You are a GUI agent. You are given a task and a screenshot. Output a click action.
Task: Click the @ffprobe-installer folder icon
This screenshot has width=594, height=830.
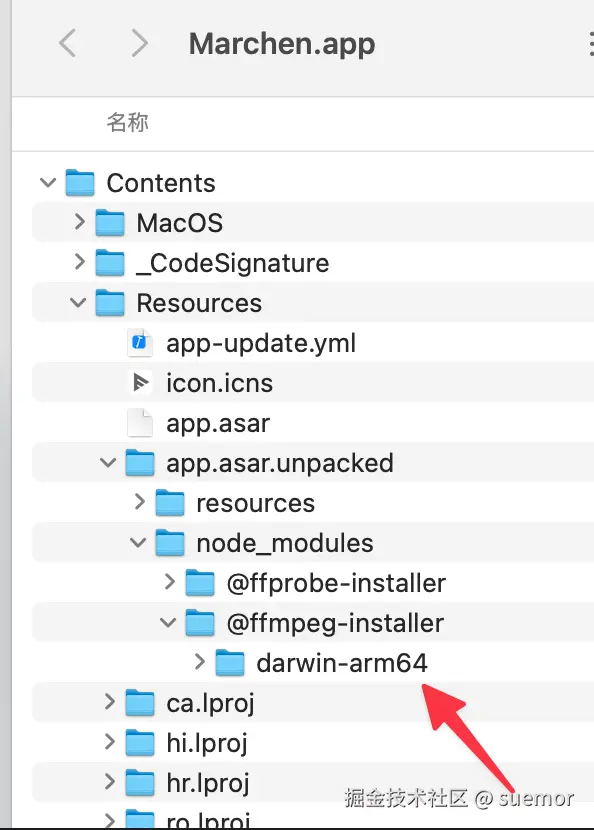[x=200, y=583]
